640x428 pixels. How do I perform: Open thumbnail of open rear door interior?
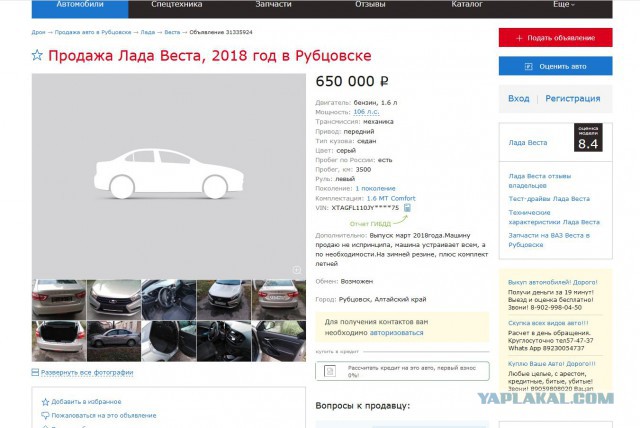pos(169,341)
